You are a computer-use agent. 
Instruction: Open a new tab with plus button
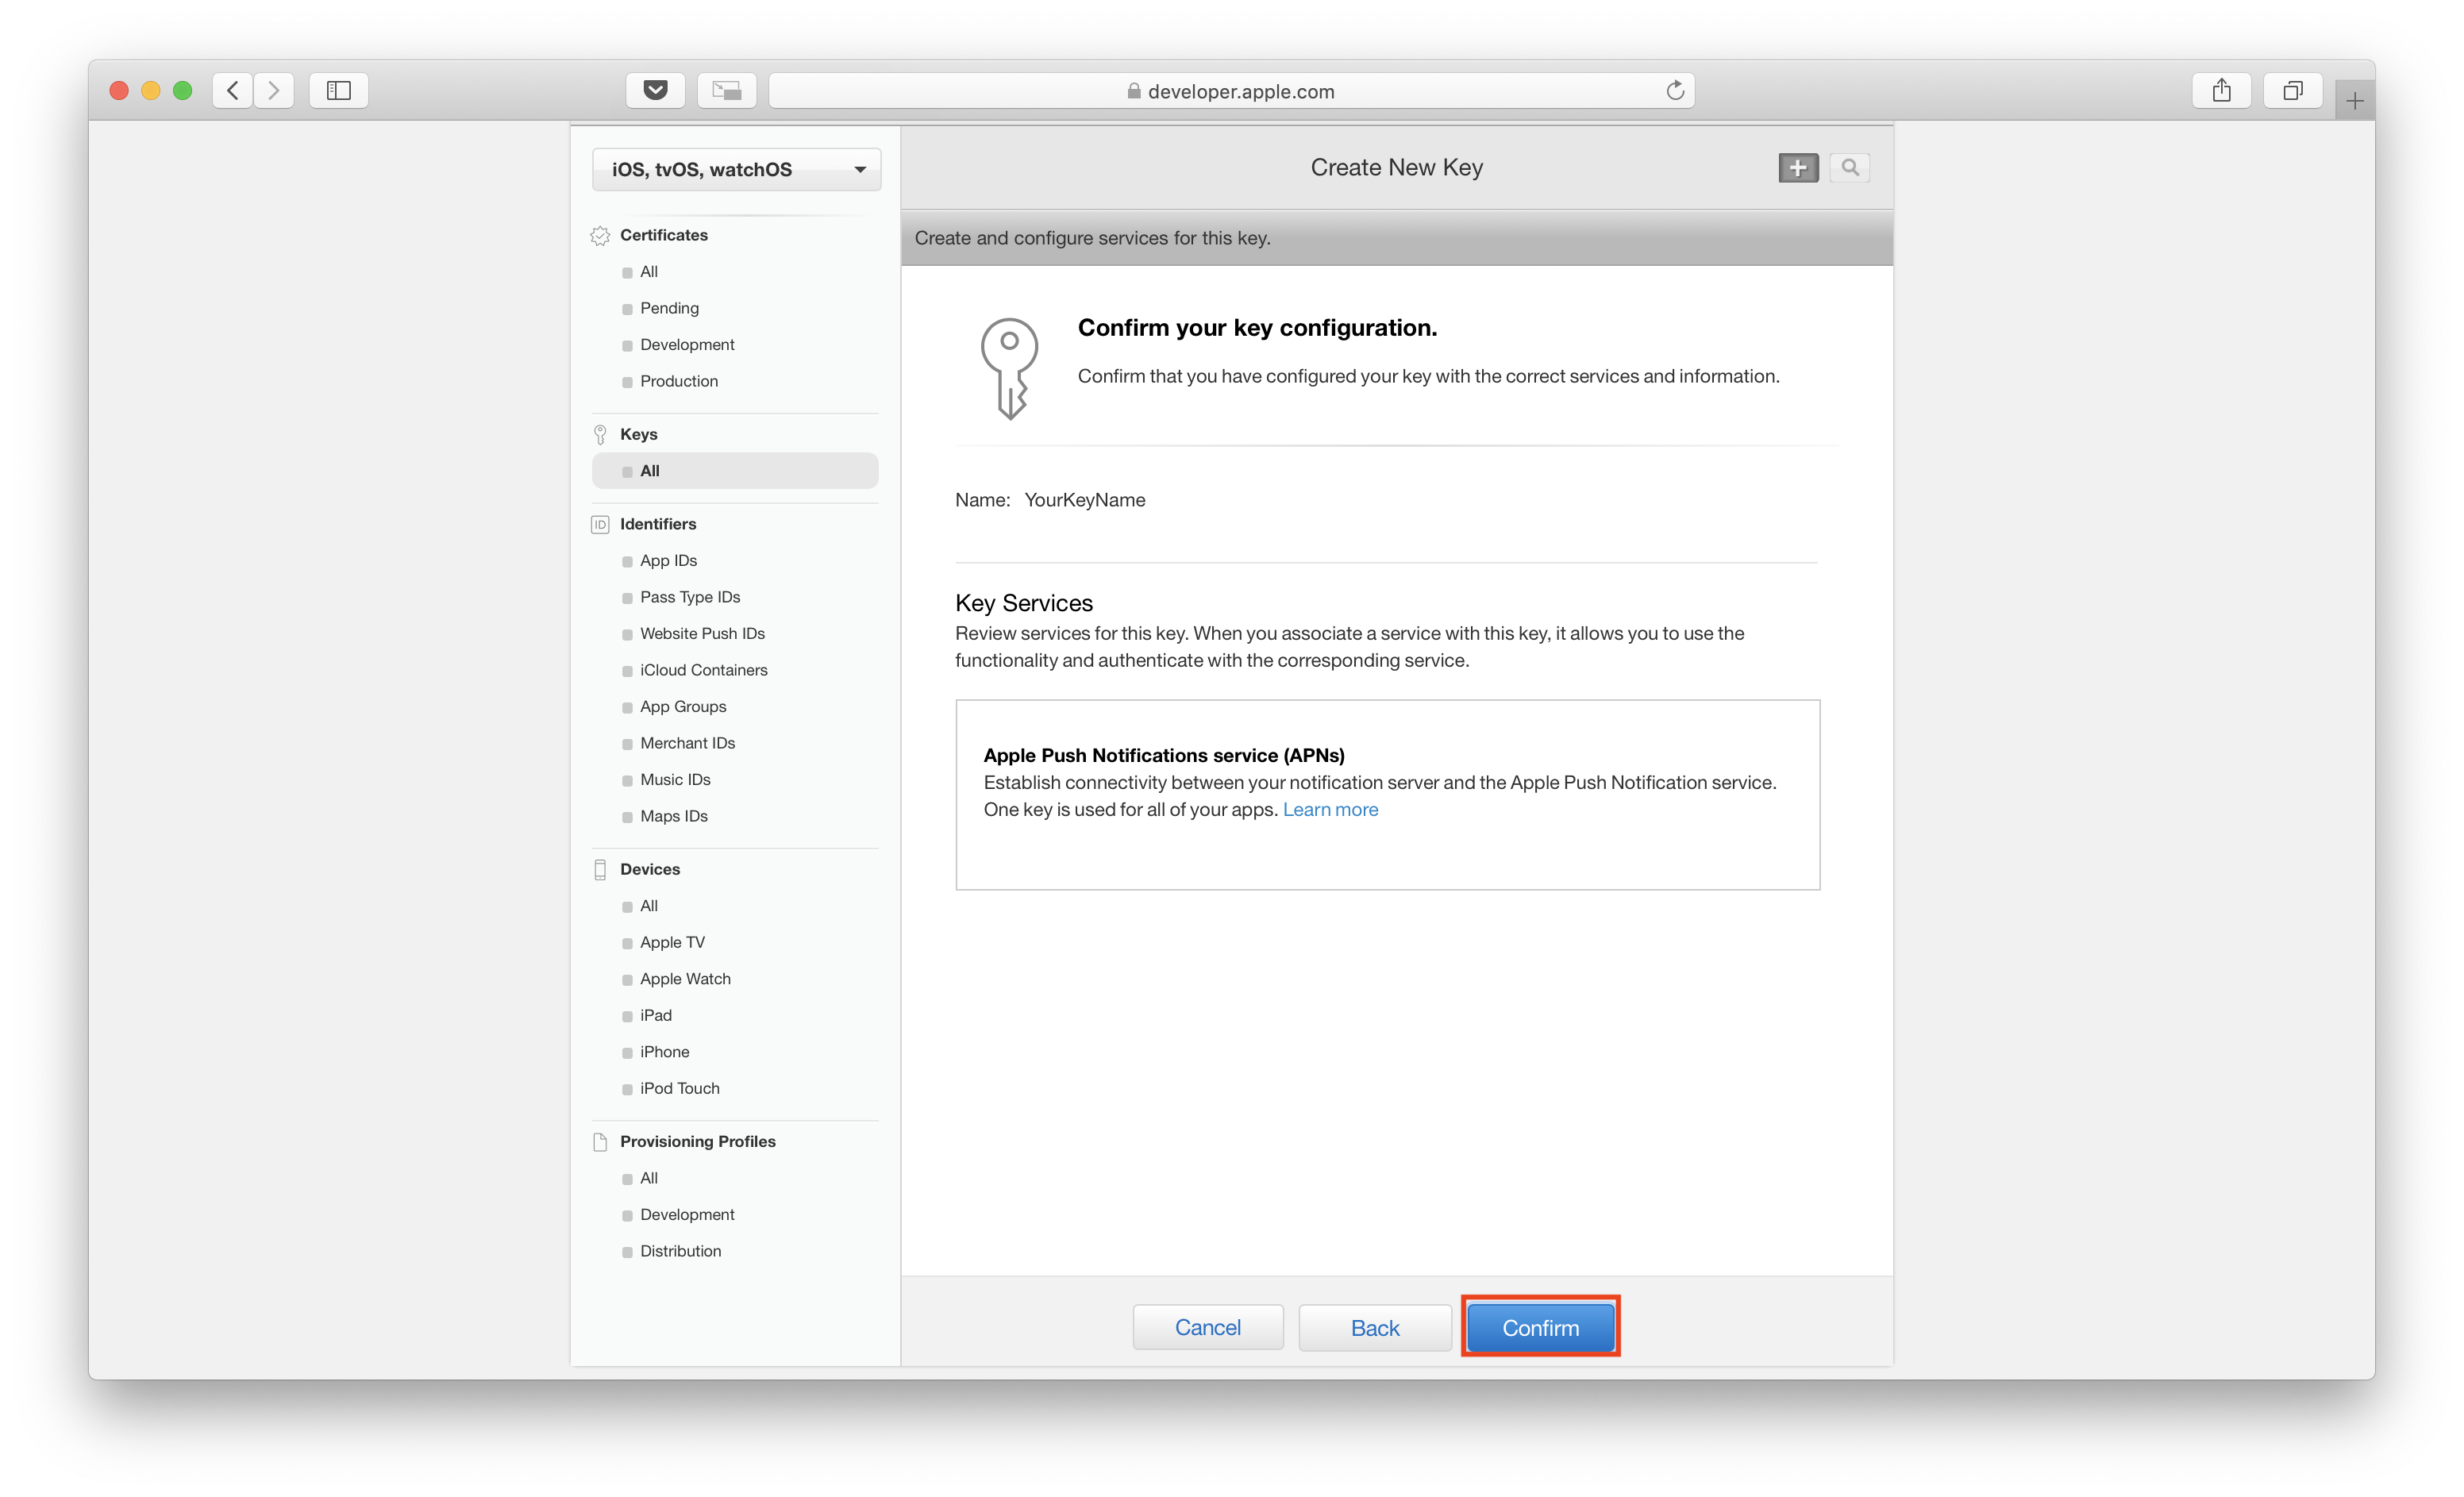coord(2355,101)
